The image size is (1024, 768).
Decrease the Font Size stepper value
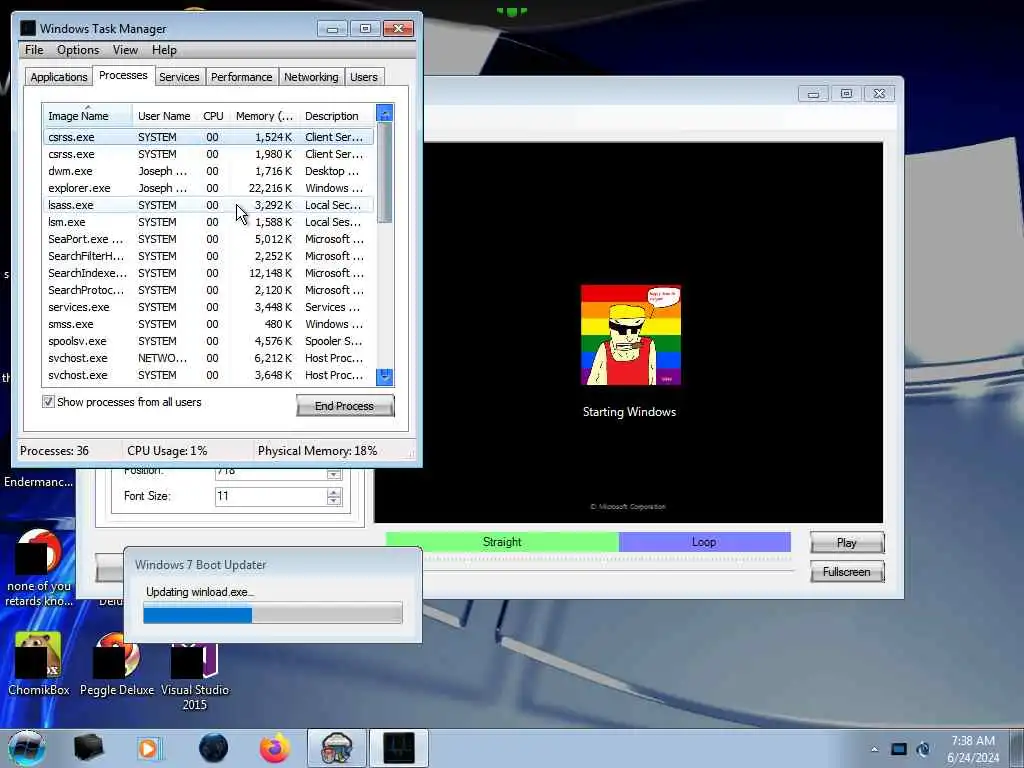tap(334, 501)
